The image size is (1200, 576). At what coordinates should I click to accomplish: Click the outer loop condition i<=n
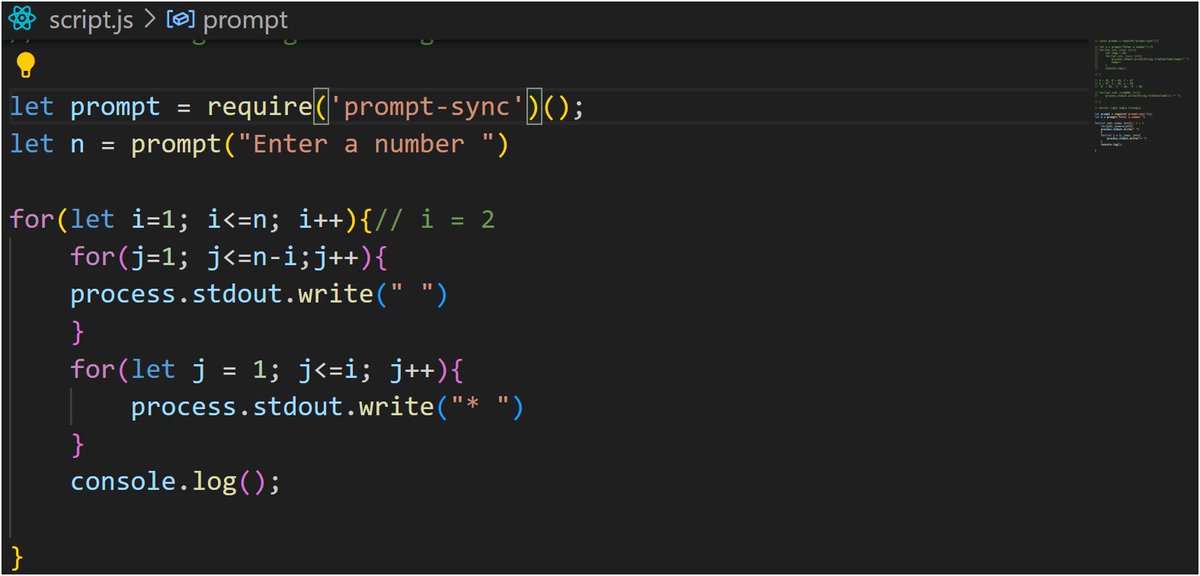(237, 219)
